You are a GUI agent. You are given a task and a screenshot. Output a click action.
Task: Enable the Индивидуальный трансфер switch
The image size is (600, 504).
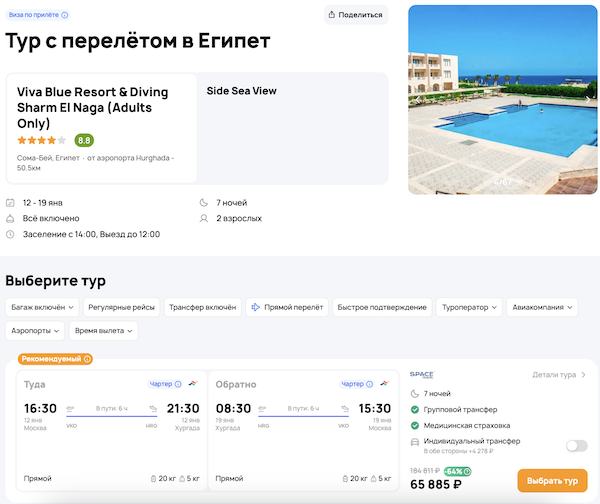click(x=576, y=446)
